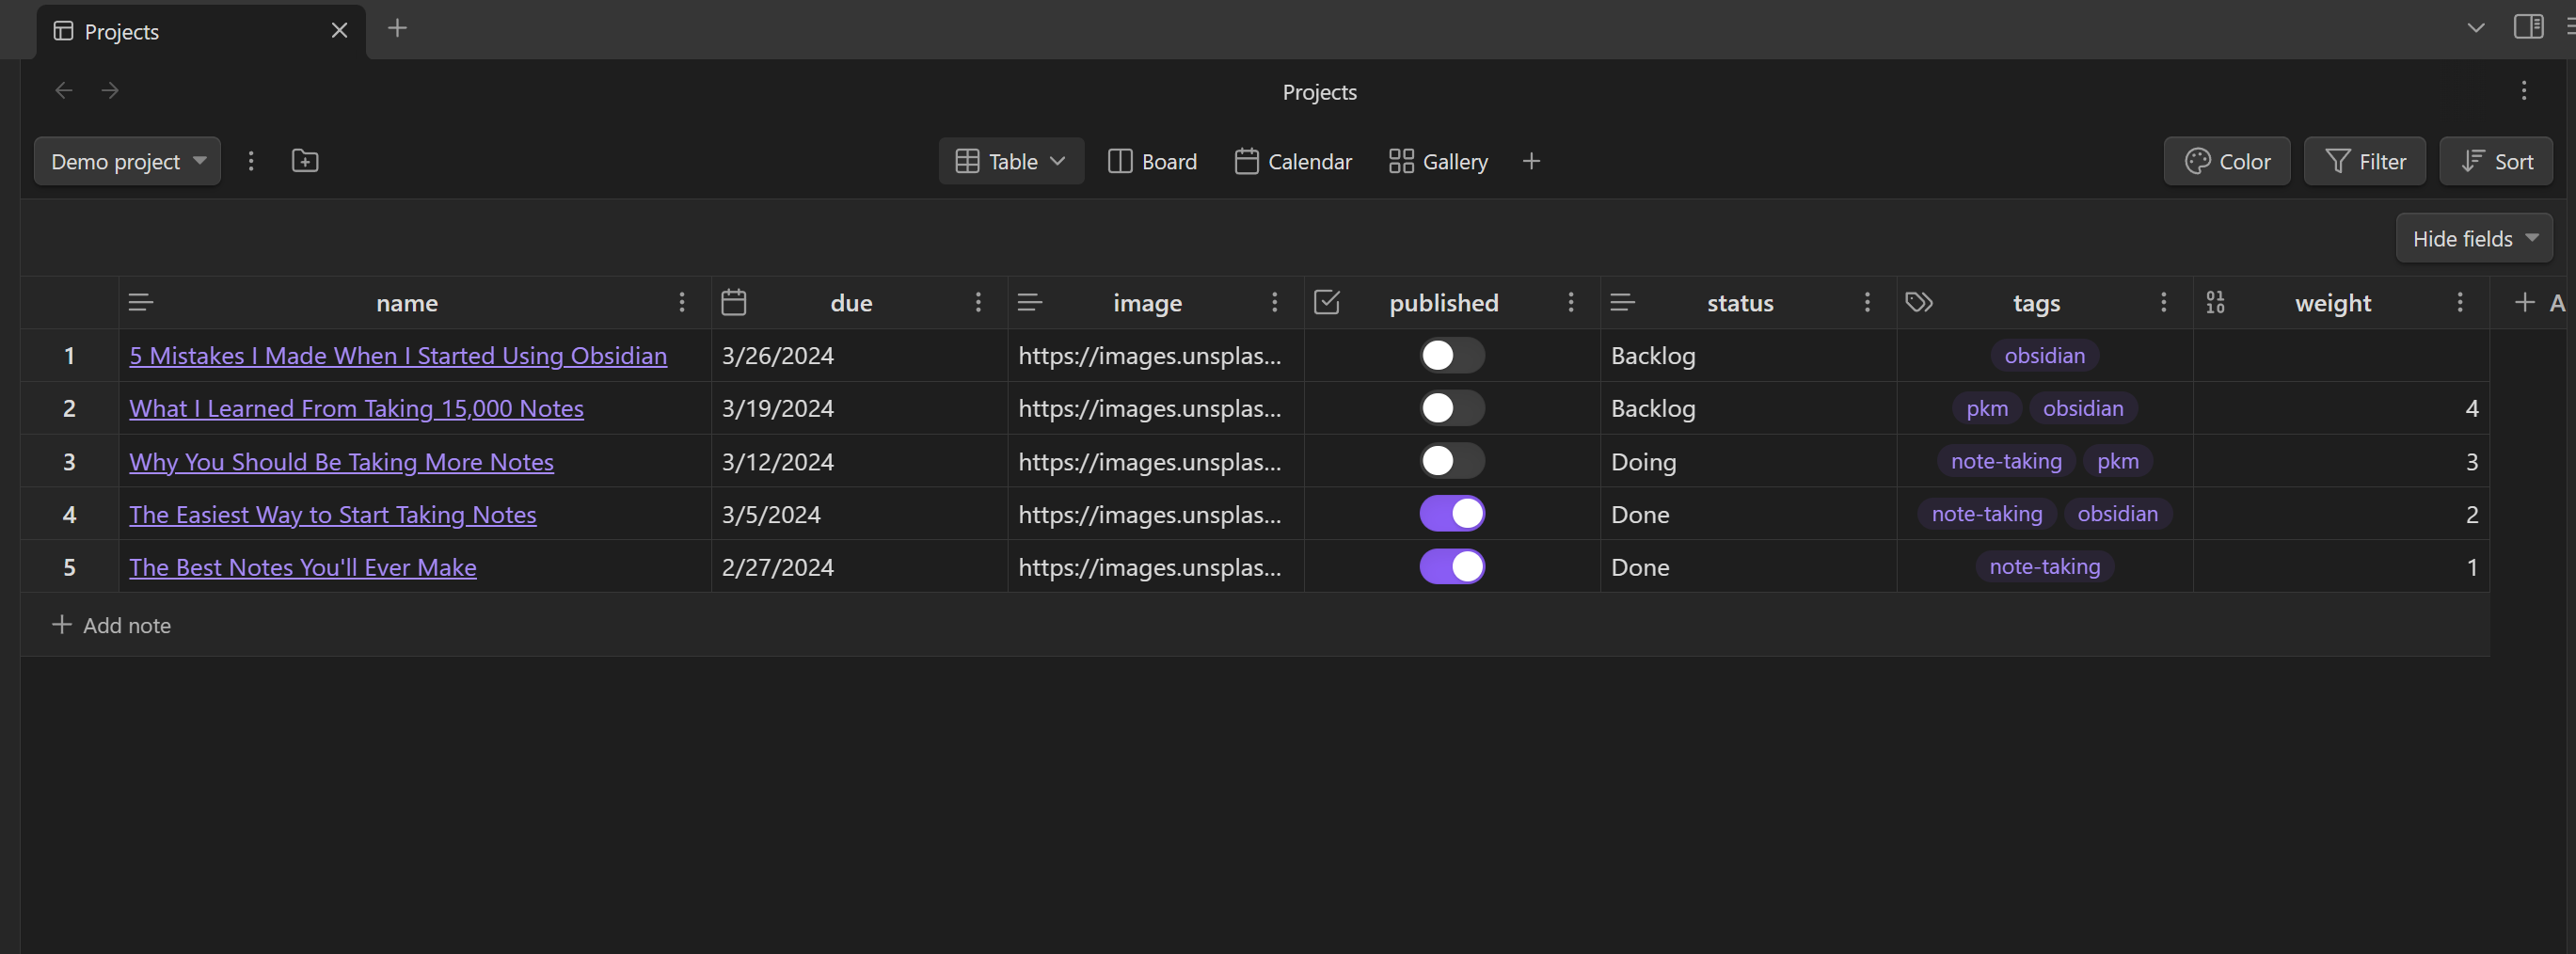Open the name column options menu
This screenshot has width=2576, height=954.
[x=682, y=302]
